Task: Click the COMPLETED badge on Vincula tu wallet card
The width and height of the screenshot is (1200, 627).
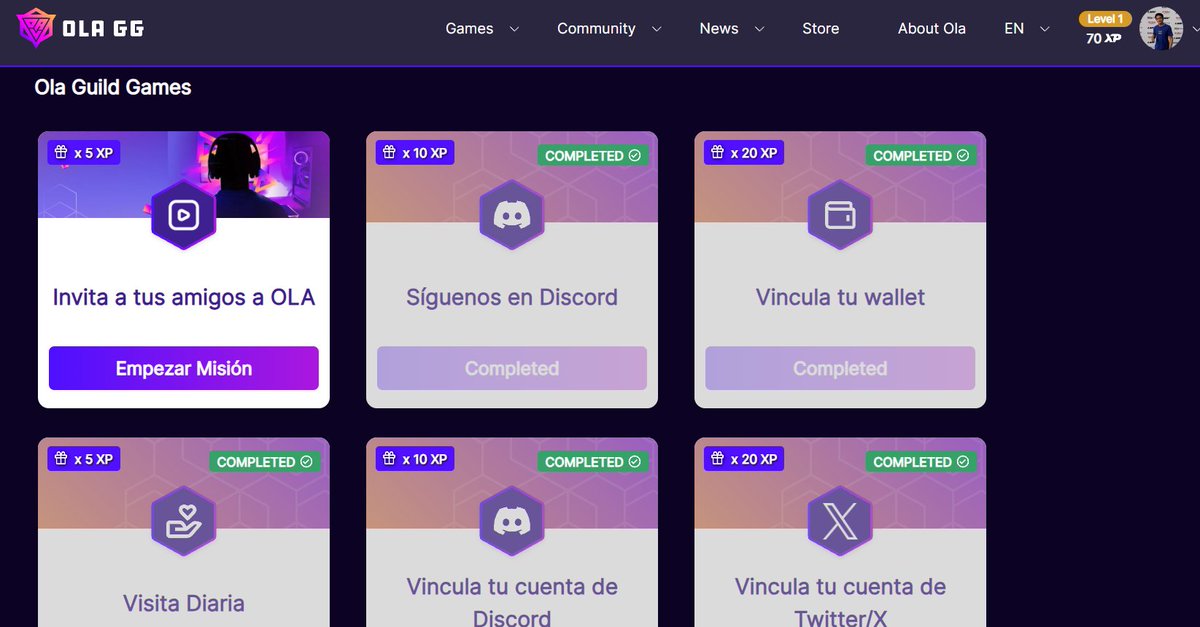Action: coord(921,156)
